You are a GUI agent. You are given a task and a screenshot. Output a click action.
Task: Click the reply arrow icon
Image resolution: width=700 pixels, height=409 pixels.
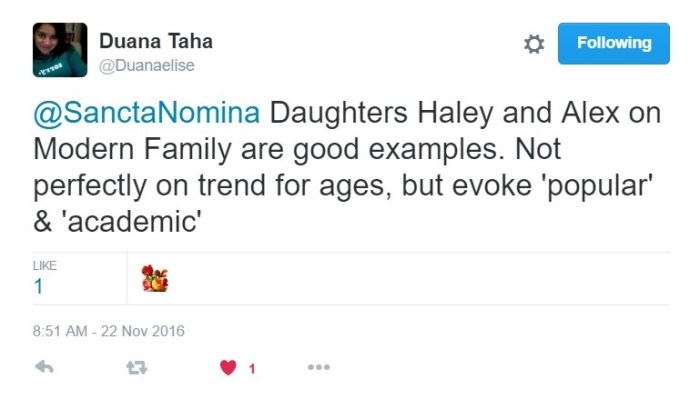coord(43,367)
